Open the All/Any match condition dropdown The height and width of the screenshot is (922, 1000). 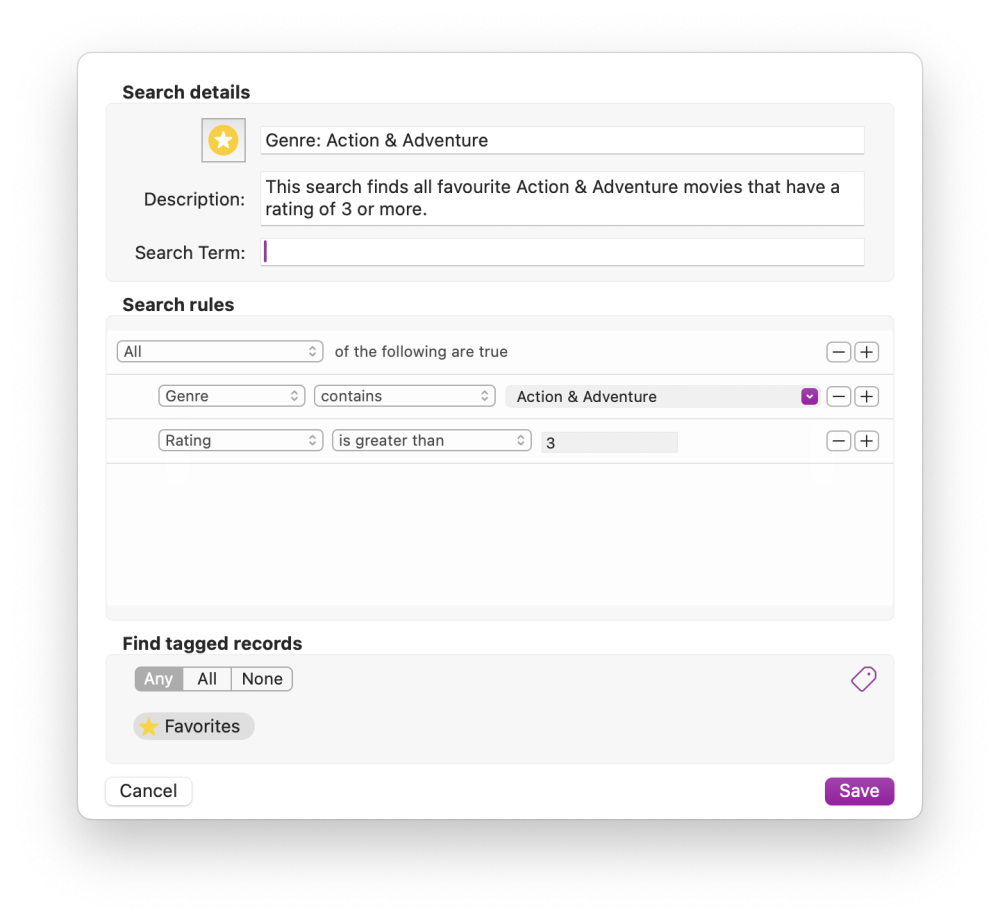click(x=220, y=352)
